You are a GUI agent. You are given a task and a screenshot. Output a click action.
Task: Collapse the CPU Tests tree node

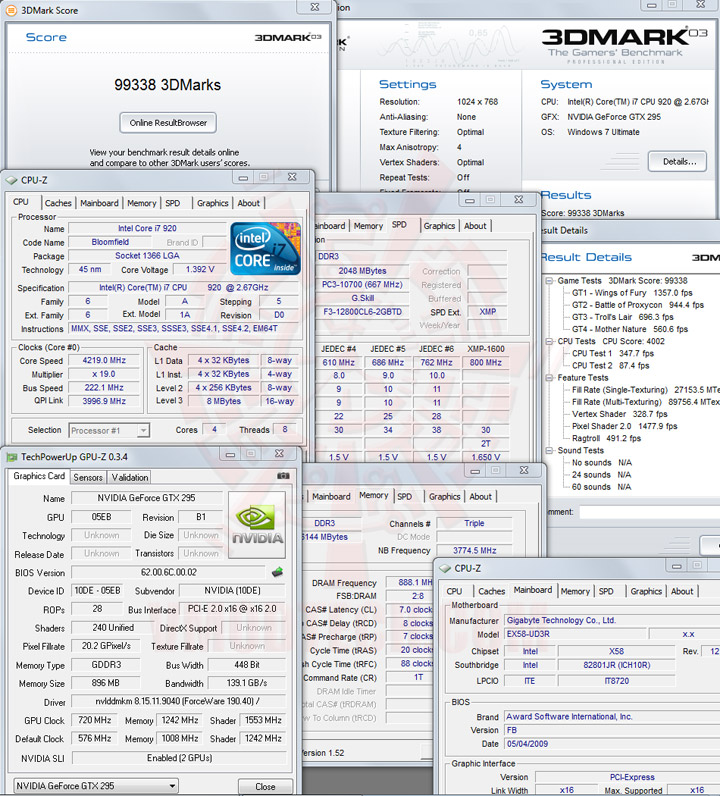pos(549,342)
